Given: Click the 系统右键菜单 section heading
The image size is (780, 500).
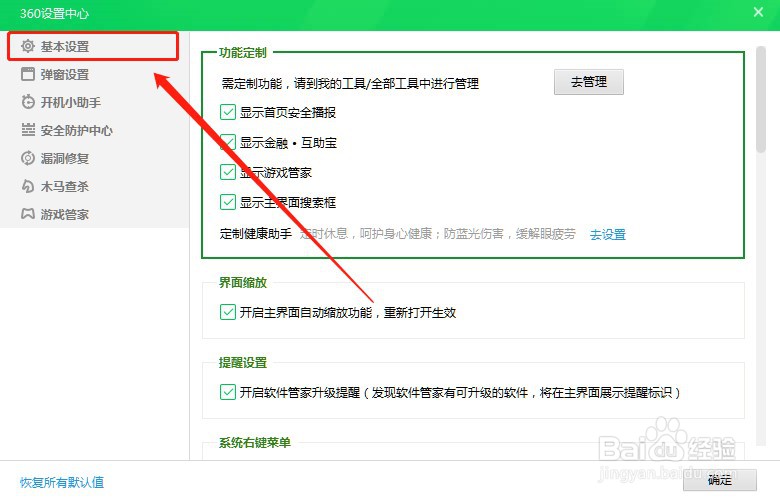Looking at the screenshot, I should 255,442.
